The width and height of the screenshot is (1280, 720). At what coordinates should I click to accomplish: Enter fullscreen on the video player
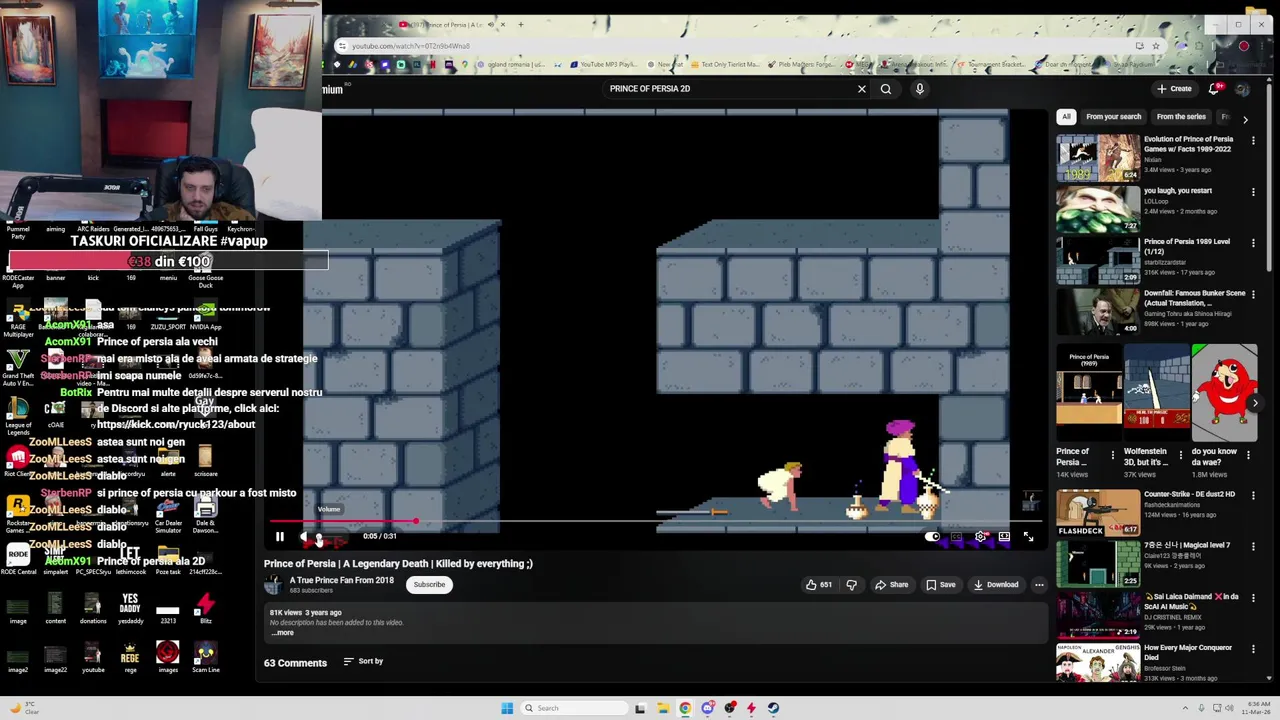[x=1028, y=537]
